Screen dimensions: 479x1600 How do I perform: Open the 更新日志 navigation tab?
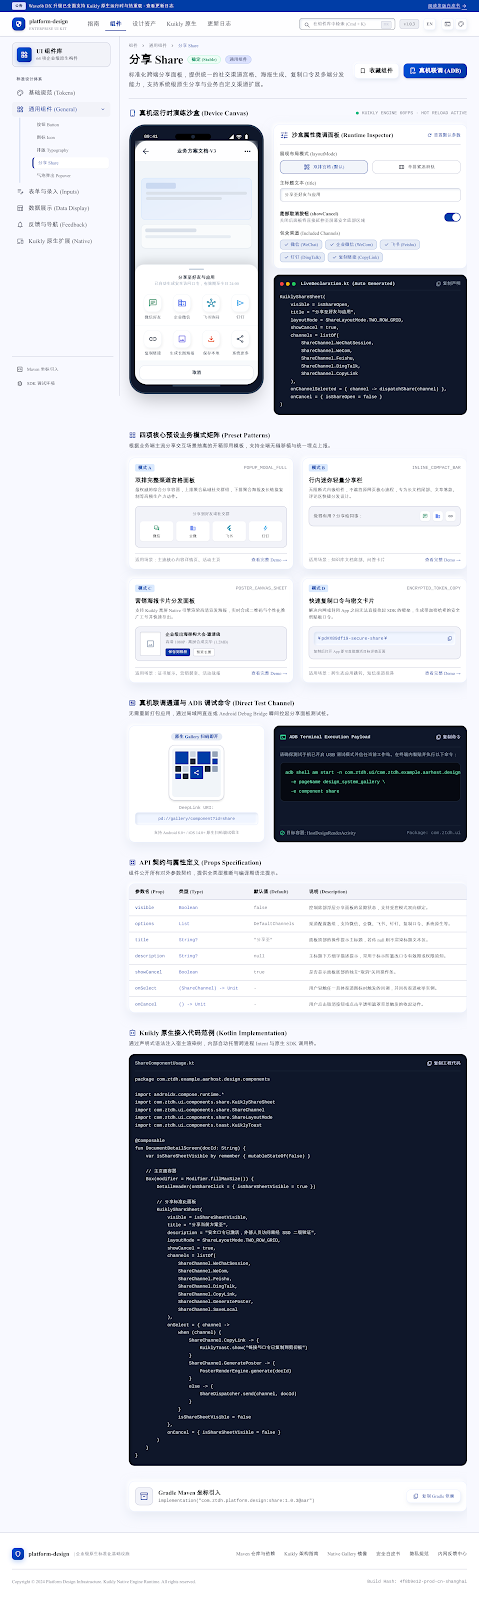click(218, 23)
